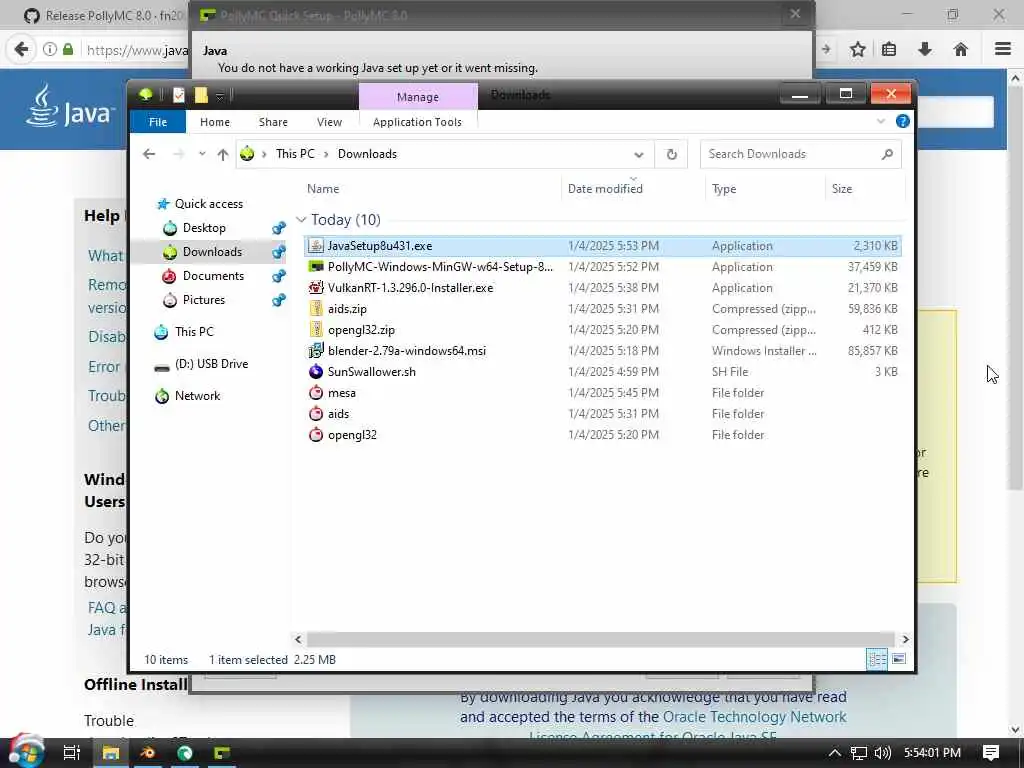Open the Home ribbon tab
Viewport: 1024px width, 768px height.
[215, 122]
